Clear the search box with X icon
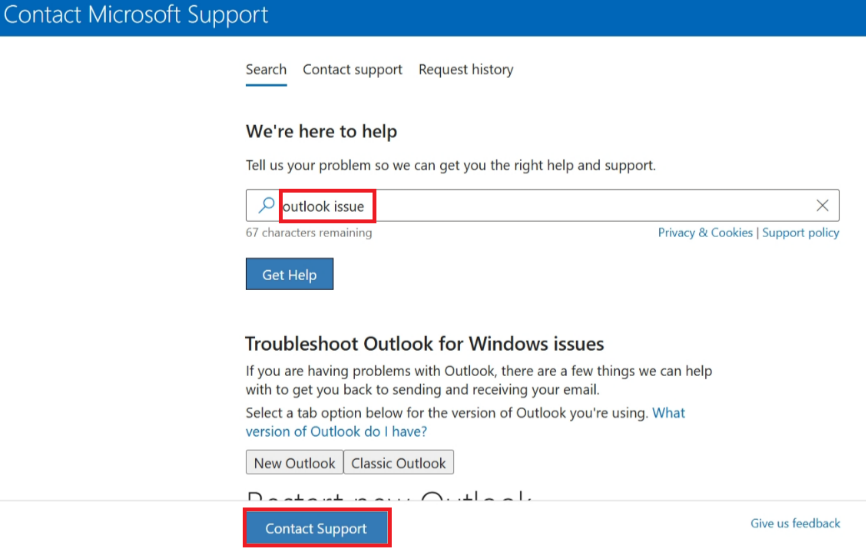Viewport: 866px width, 555px height. point(822,205)
